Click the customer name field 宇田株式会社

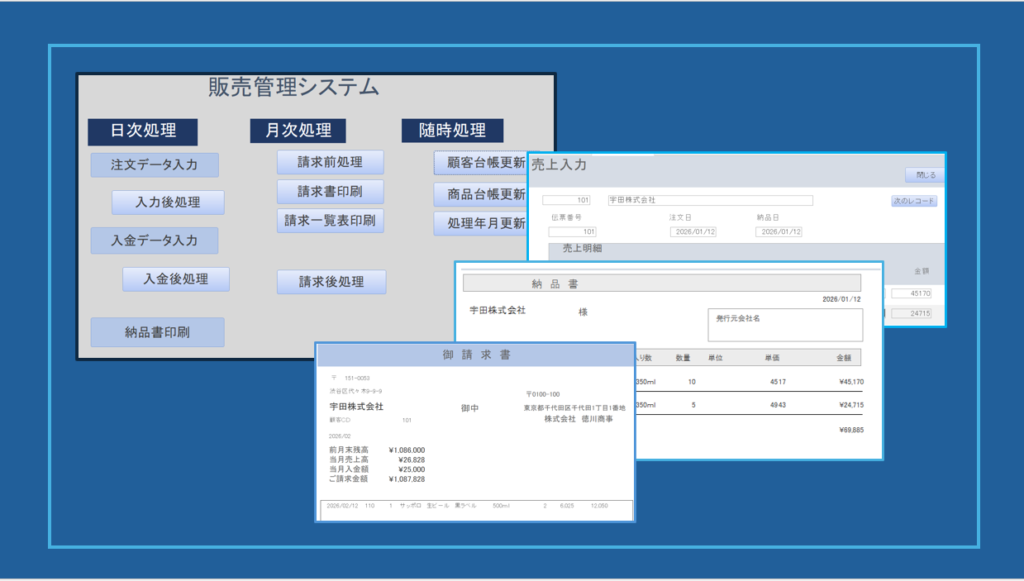click(x=709, y=201)
